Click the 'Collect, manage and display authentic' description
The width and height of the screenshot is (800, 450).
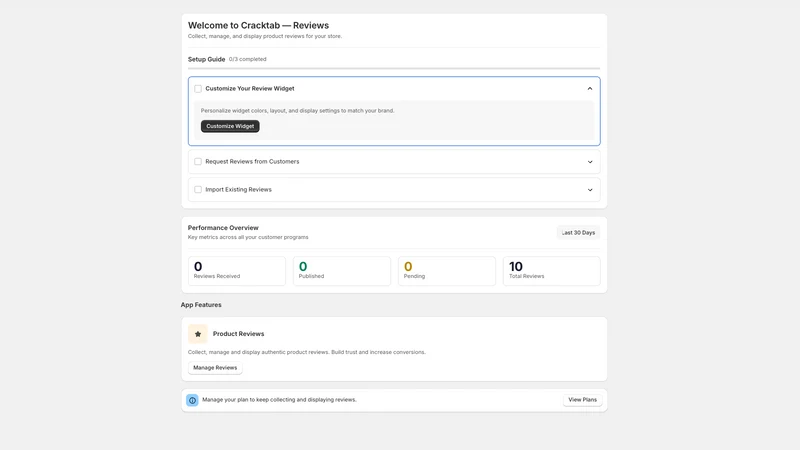click(307, 353)
